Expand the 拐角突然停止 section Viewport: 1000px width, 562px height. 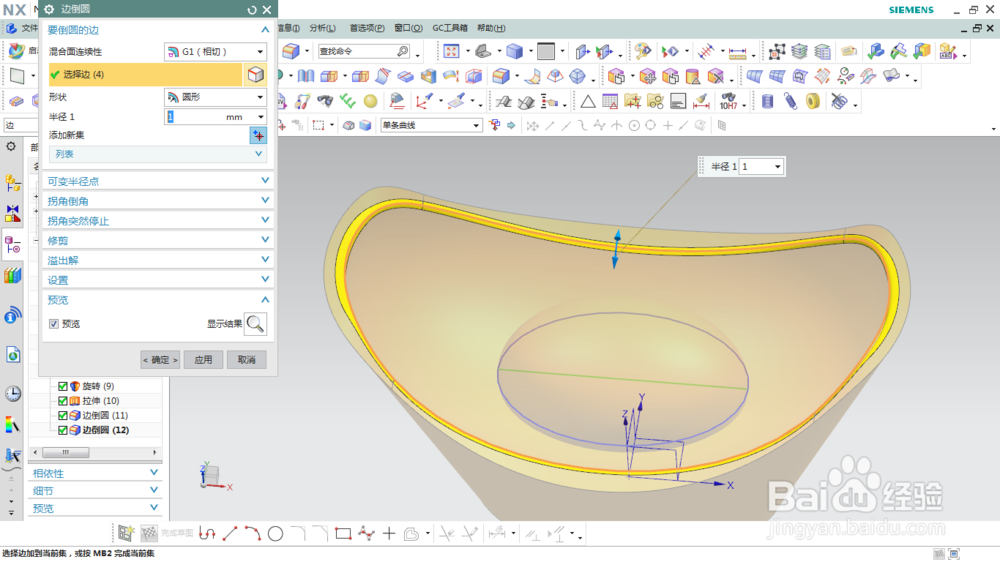click(157, 221)
